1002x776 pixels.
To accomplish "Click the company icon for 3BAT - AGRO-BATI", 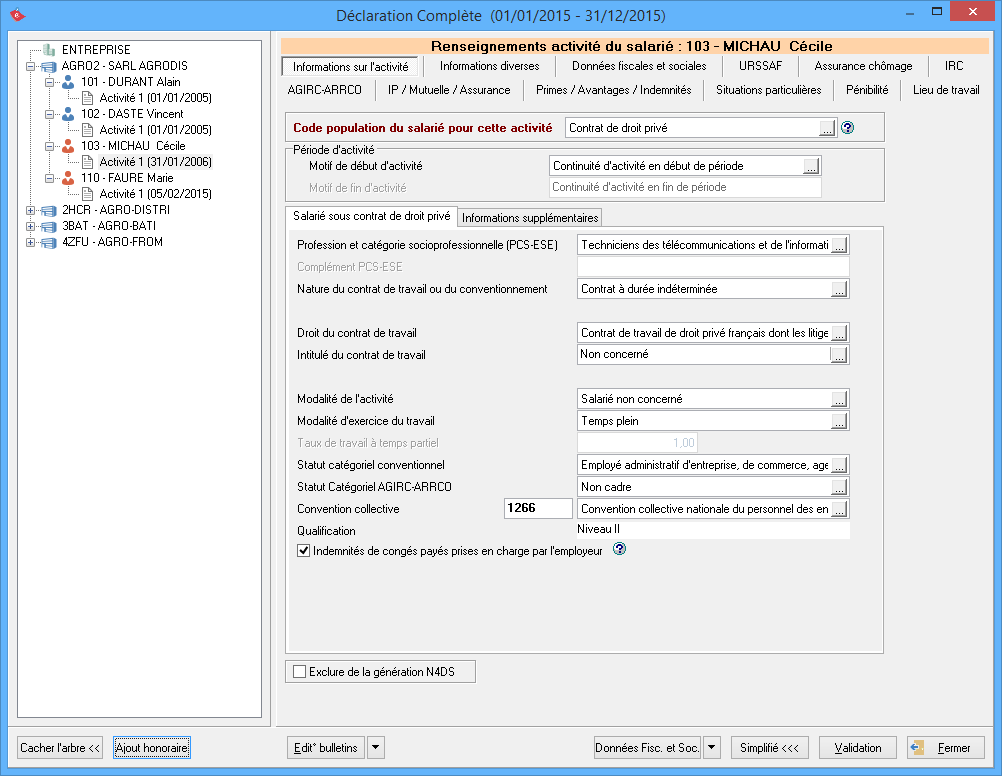I will pos(49,226).
